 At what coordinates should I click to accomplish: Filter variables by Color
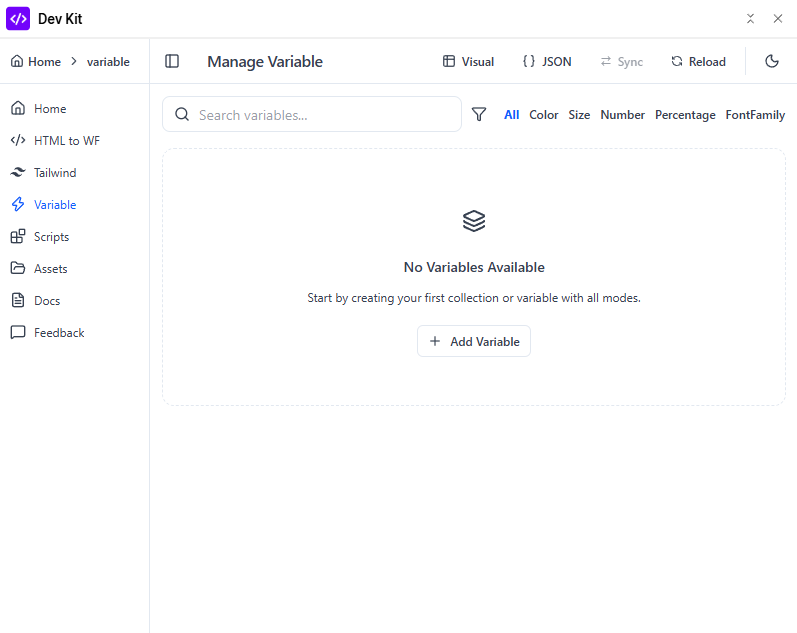543,115
